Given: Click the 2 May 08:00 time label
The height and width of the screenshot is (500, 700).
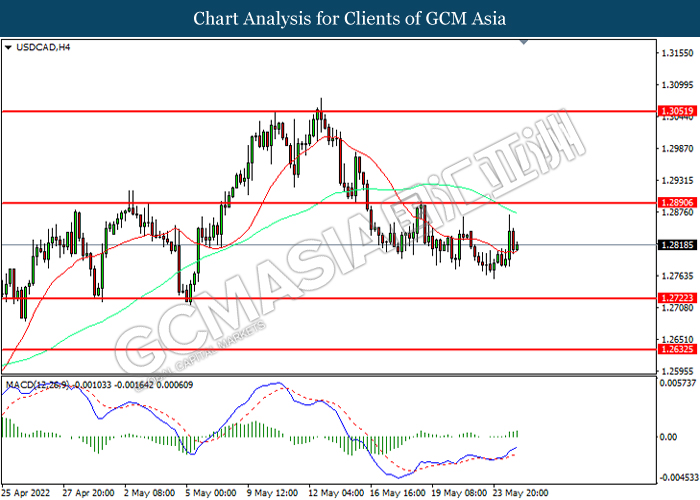Looking at the screenshot, I should click(x=150, y=493).
